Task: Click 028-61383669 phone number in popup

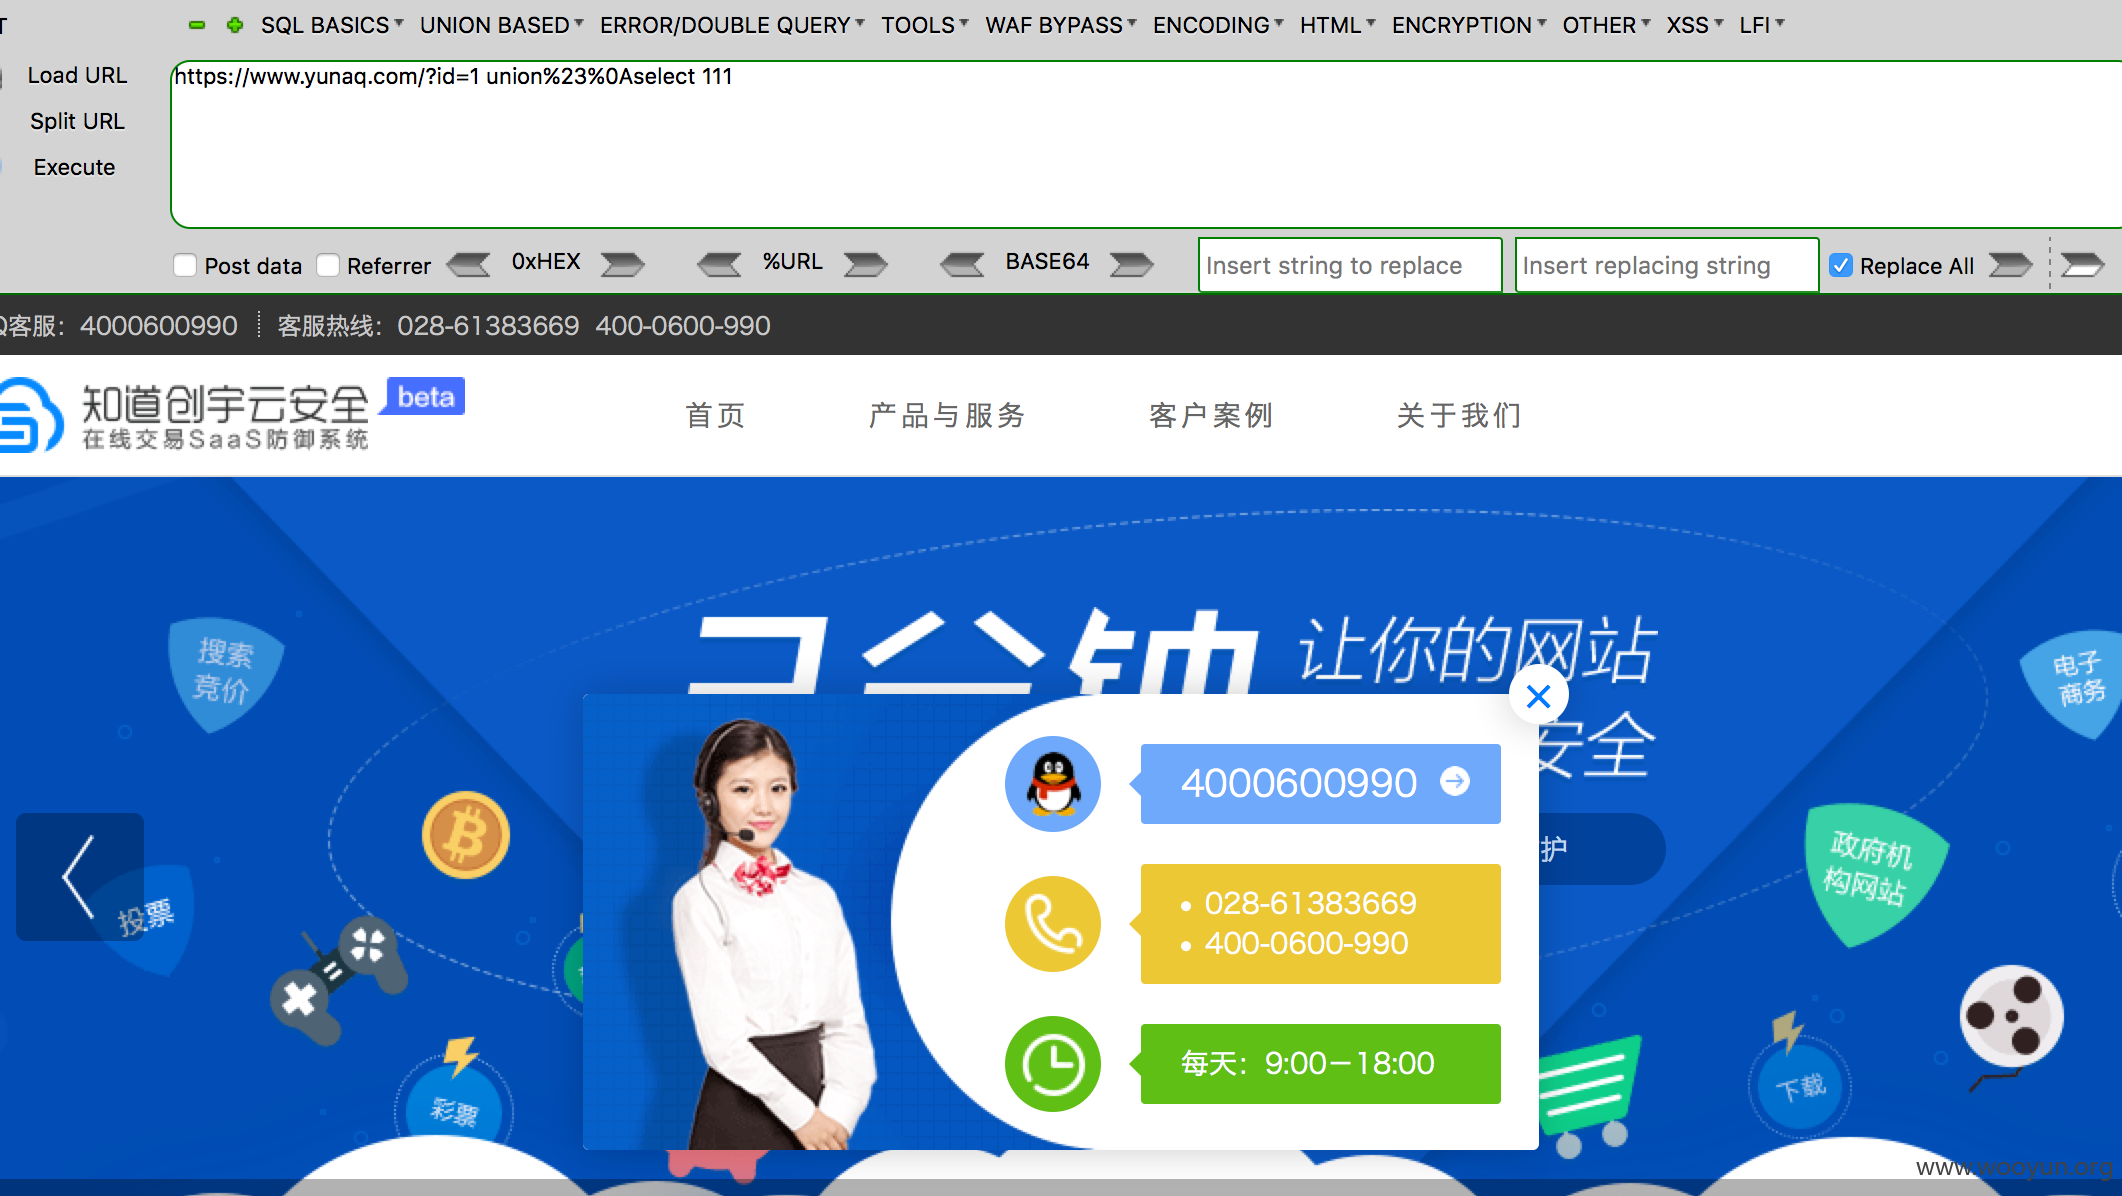Action: pos(1310,903)
